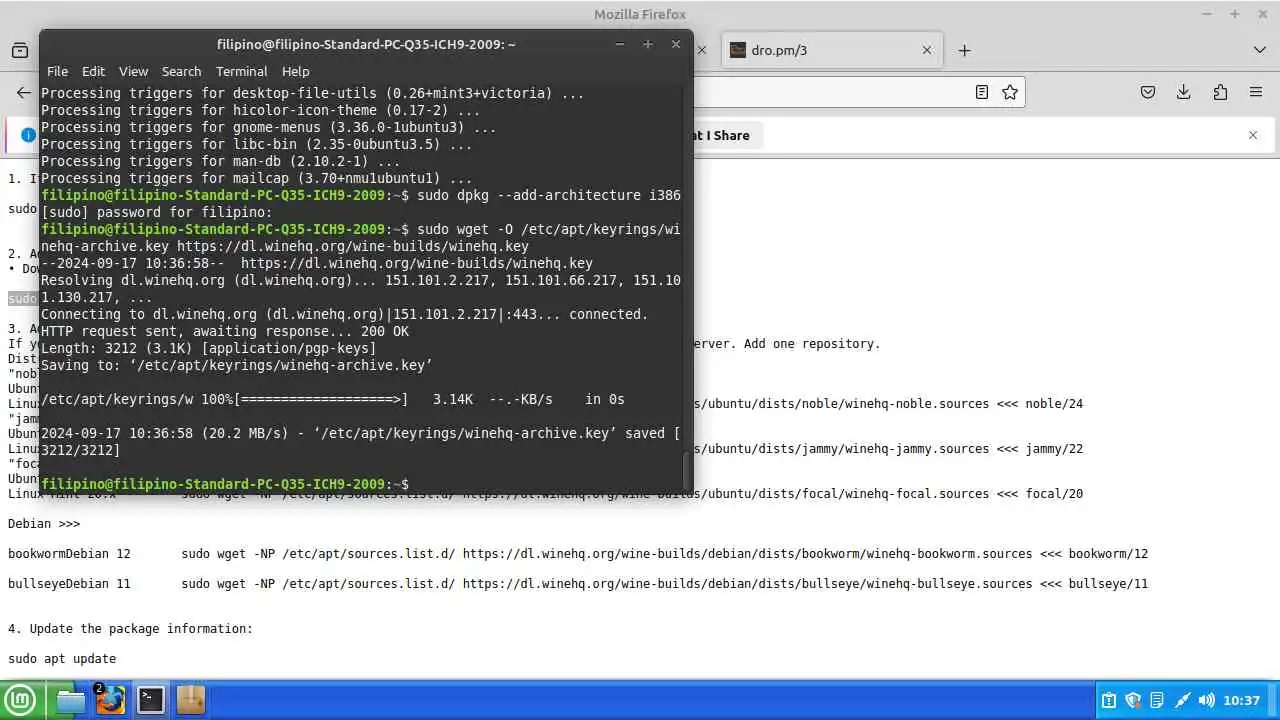This screenshot has height=720, width=1280.
Task: Click 'sudo dpkg --add-architecture i386' command
Action: tap(549, 195)
